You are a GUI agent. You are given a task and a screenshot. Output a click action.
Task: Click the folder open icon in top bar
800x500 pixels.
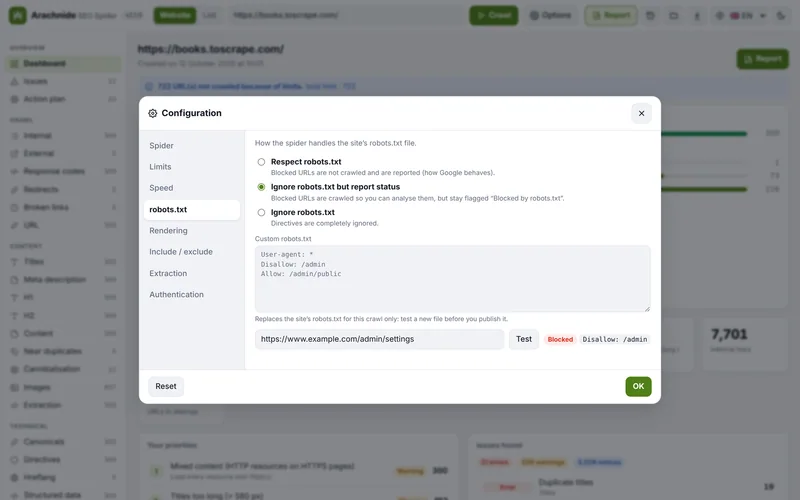pos(673,15)
